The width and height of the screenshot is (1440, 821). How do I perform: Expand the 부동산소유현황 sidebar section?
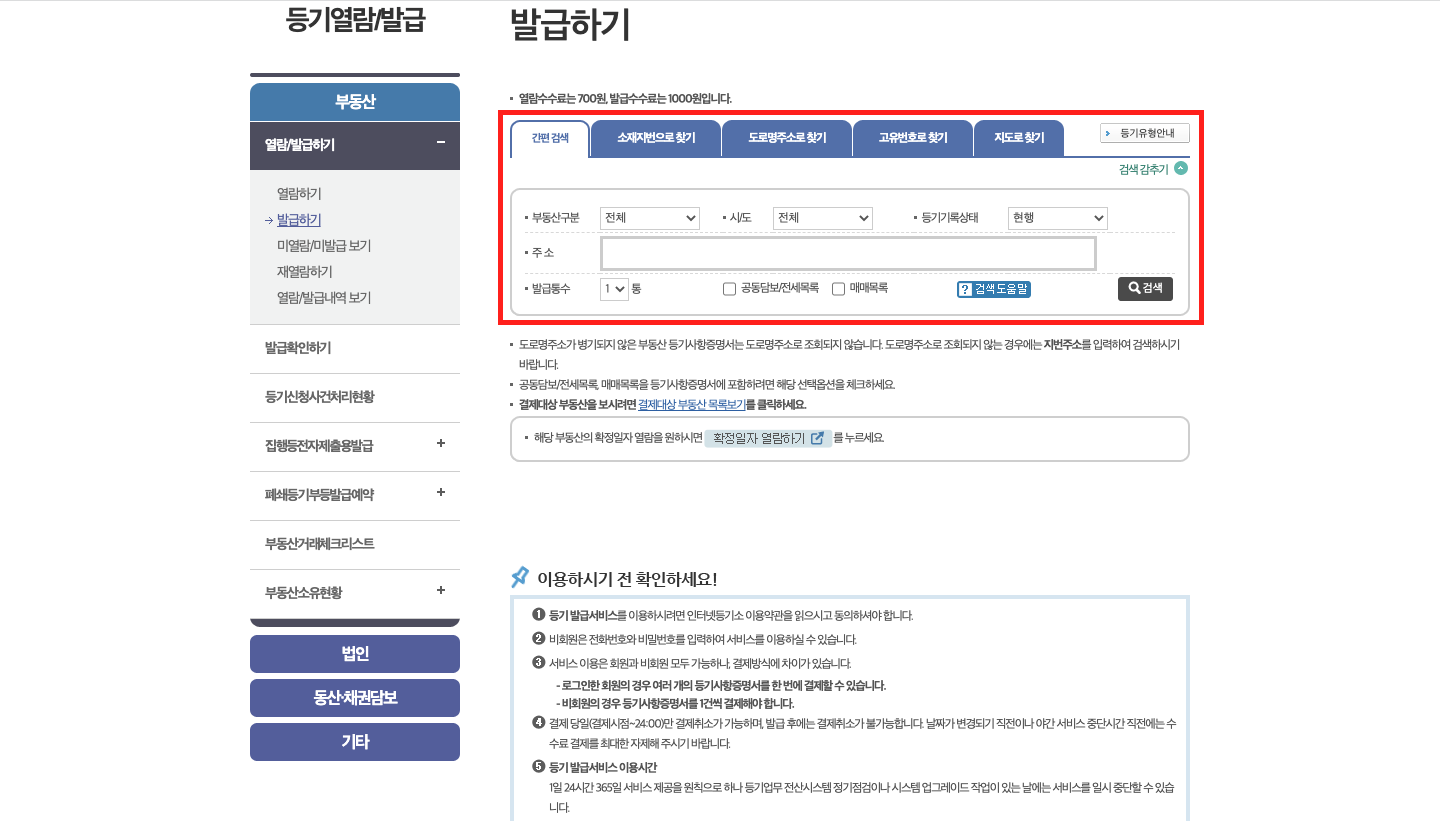pyautogui.click(x=354, y=592)
